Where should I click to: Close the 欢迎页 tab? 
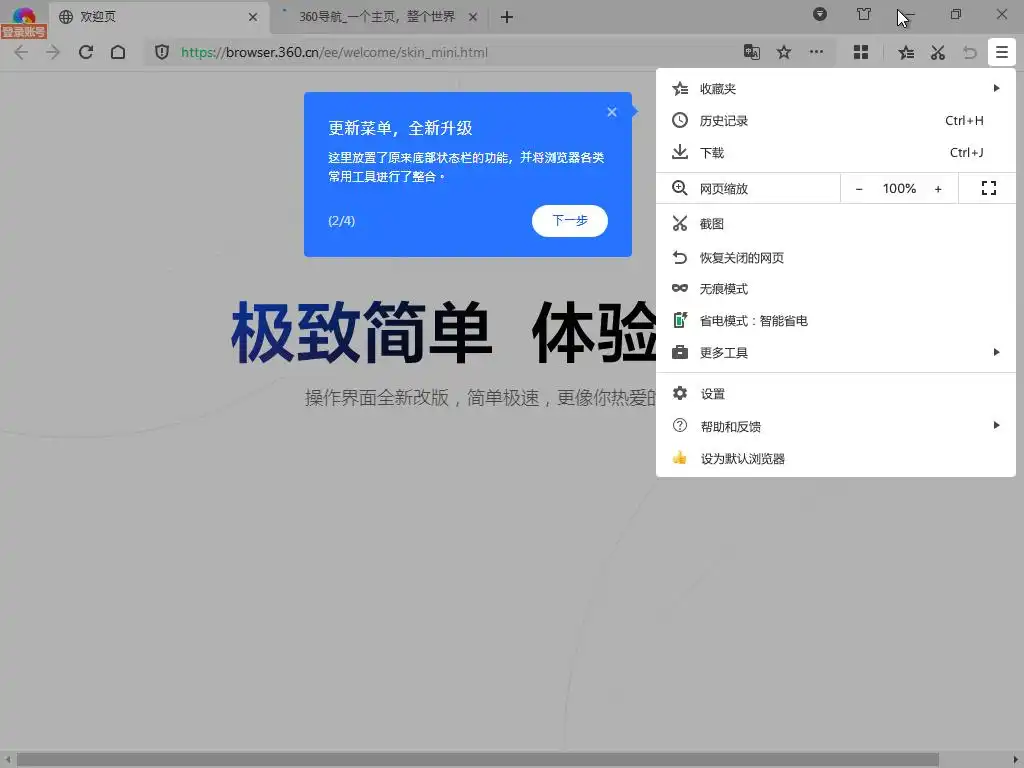coord(253,17)
